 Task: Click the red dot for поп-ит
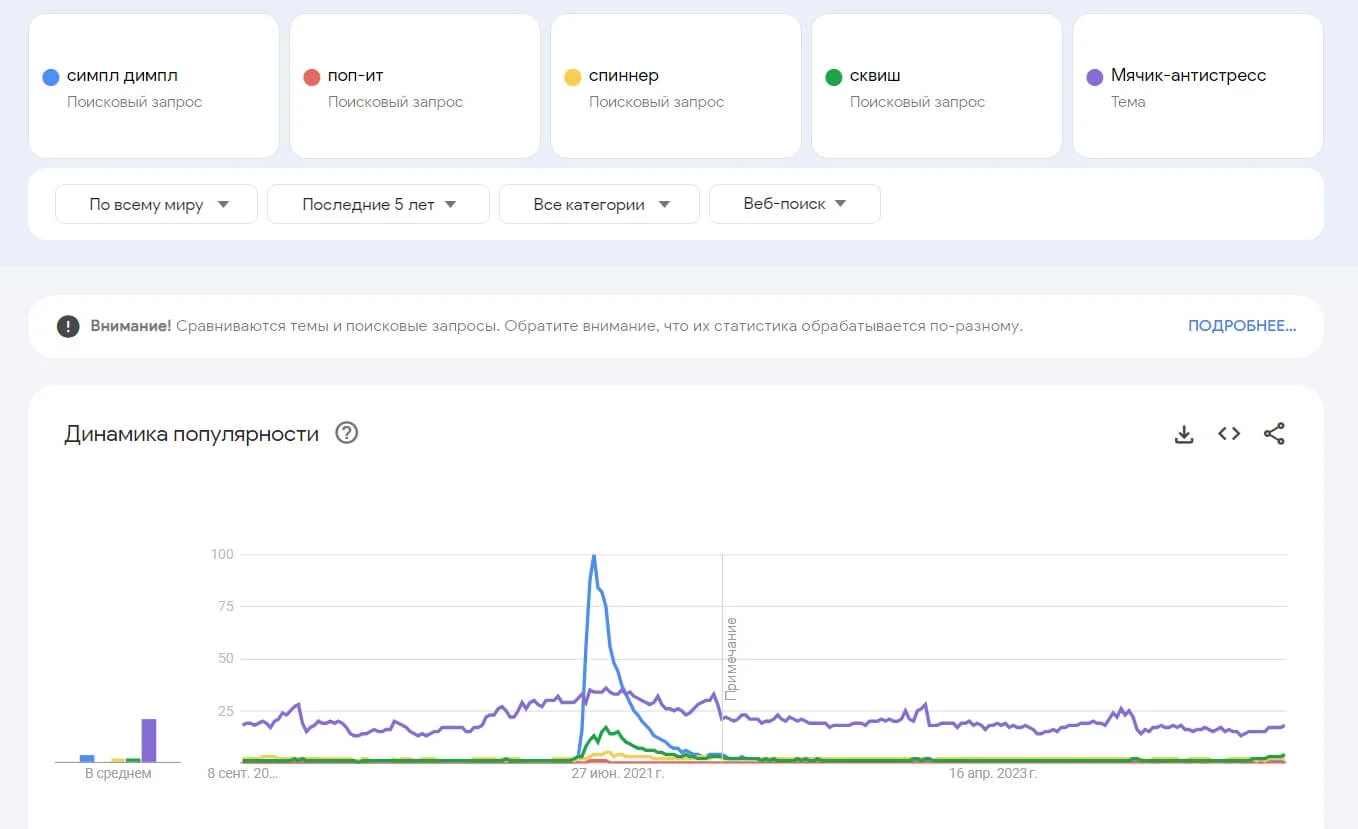coord(311,77)
